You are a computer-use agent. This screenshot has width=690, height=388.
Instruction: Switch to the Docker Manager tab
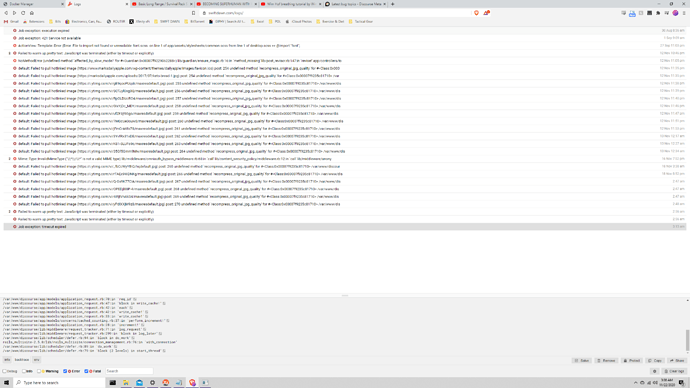32,4
